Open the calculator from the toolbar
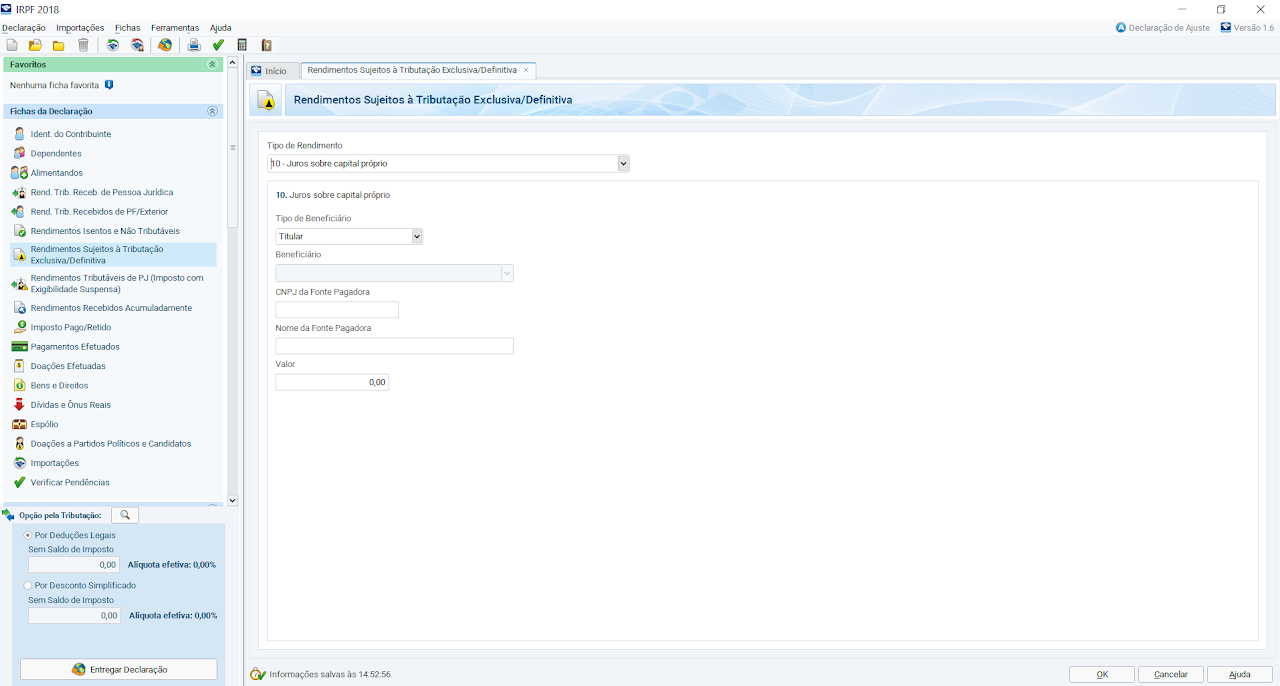Viewport: 1280px width, 686px height. point(242,45)
